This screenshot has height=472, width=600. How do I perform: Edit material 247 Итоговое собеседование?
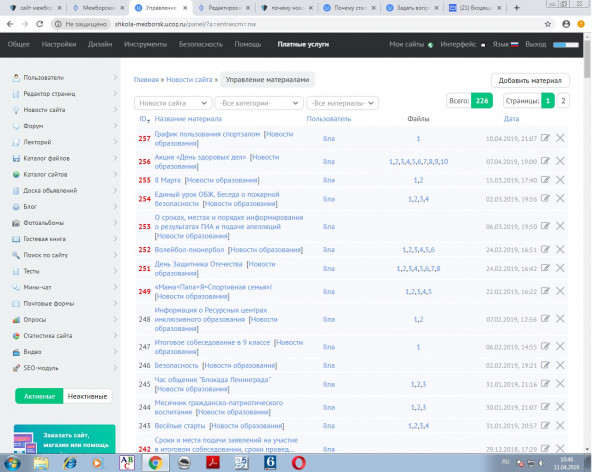(545, 346)
